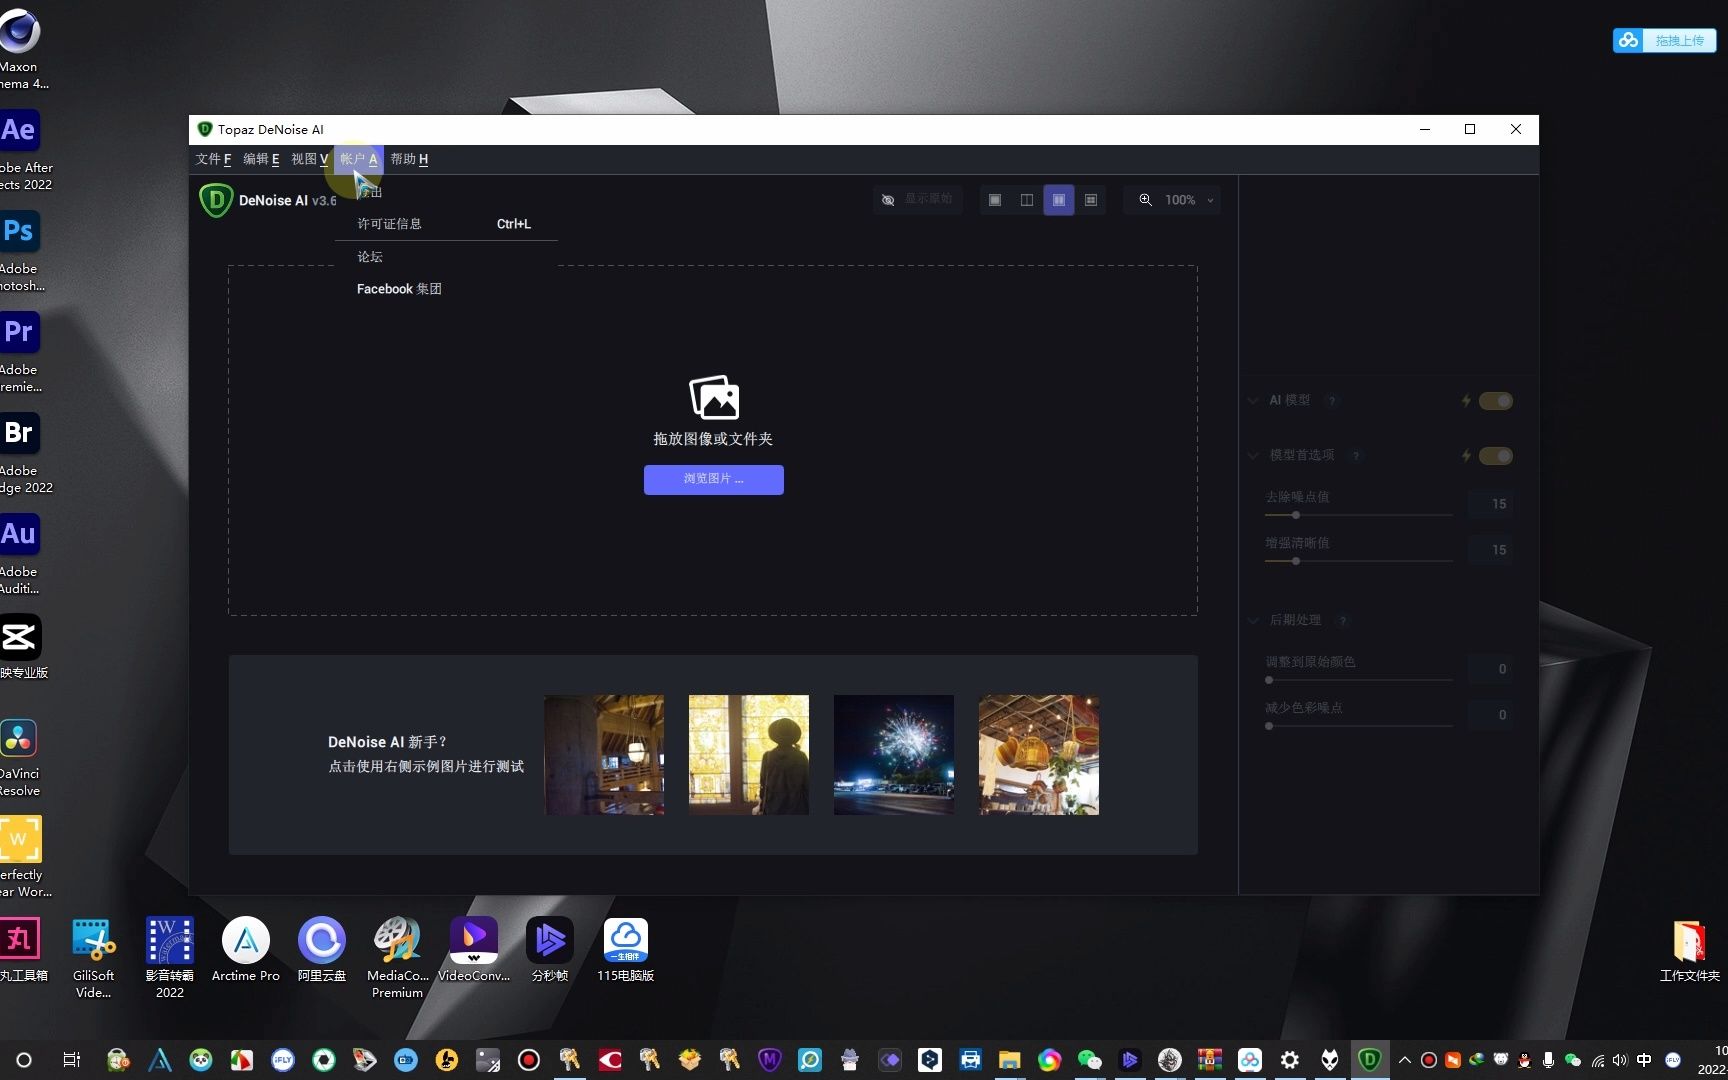
Task: Open Adobe Premiere desktop icon
Action: click(x=20, y=350)
